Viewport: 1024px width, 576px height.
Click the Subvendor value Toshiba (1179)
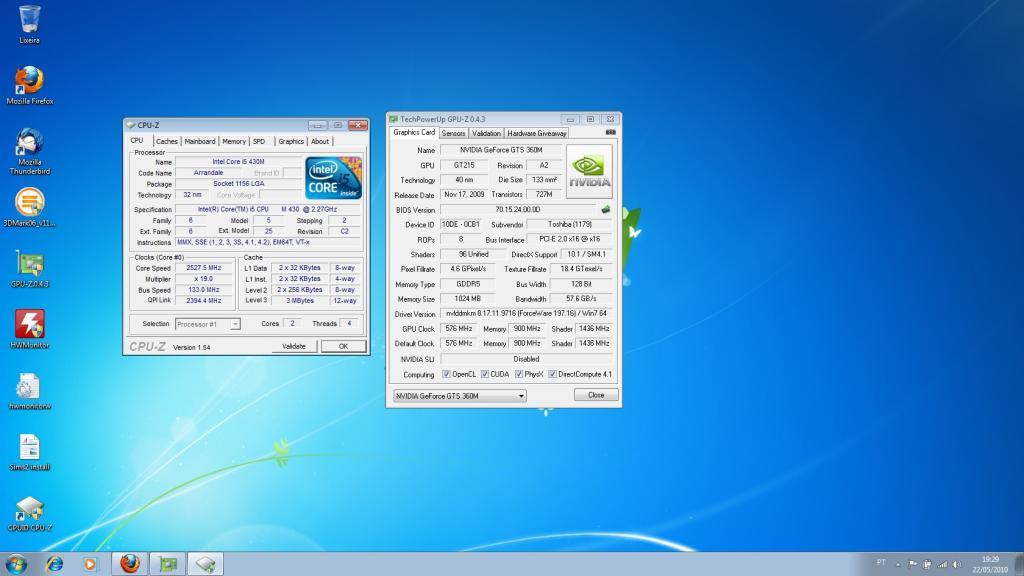click(570, 224)
